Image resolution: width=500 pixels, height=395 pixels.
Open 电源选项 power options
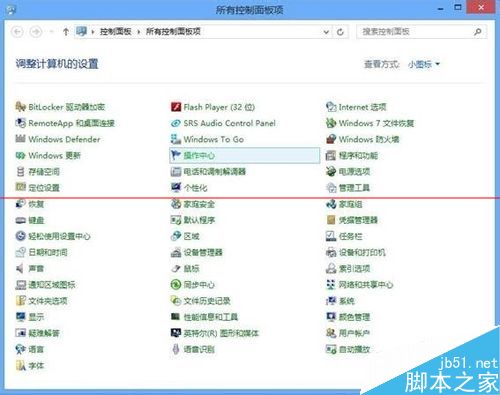click(x=348, y=172)
